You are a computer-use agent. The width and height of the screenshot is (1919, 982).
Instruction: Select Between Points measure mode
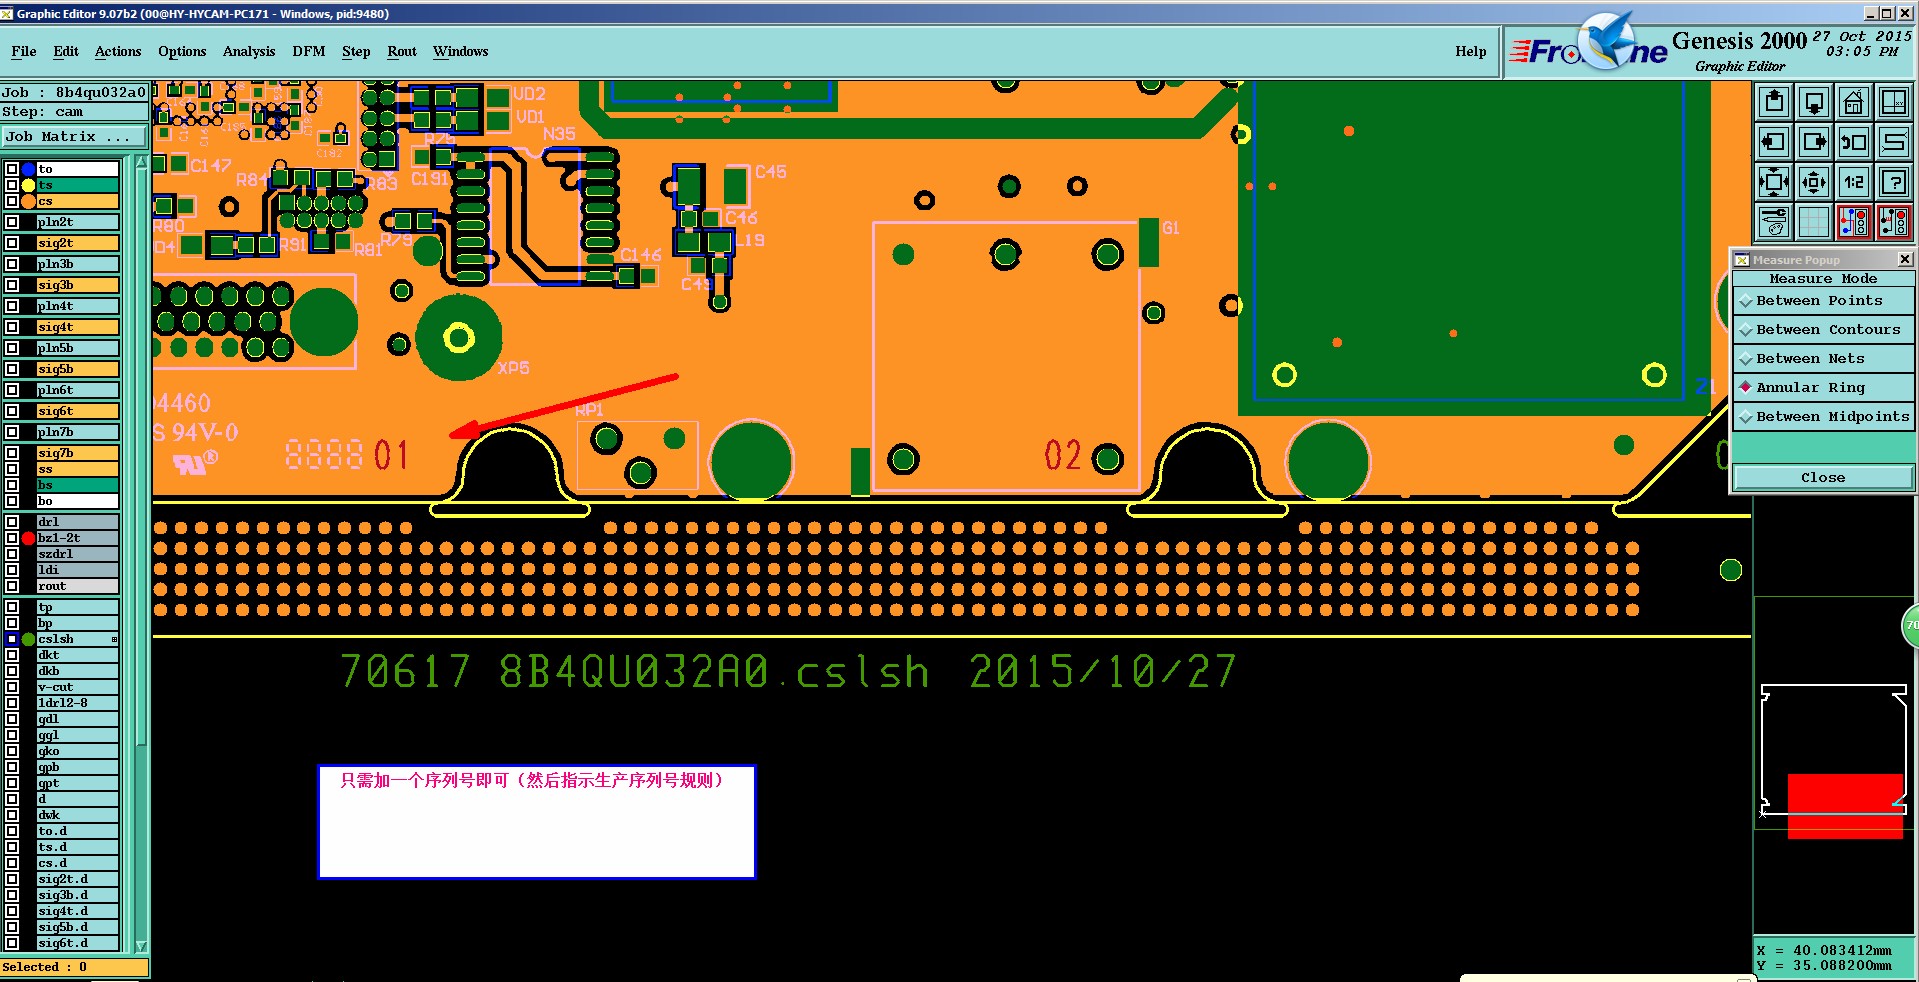click(x=1823, y=301)
